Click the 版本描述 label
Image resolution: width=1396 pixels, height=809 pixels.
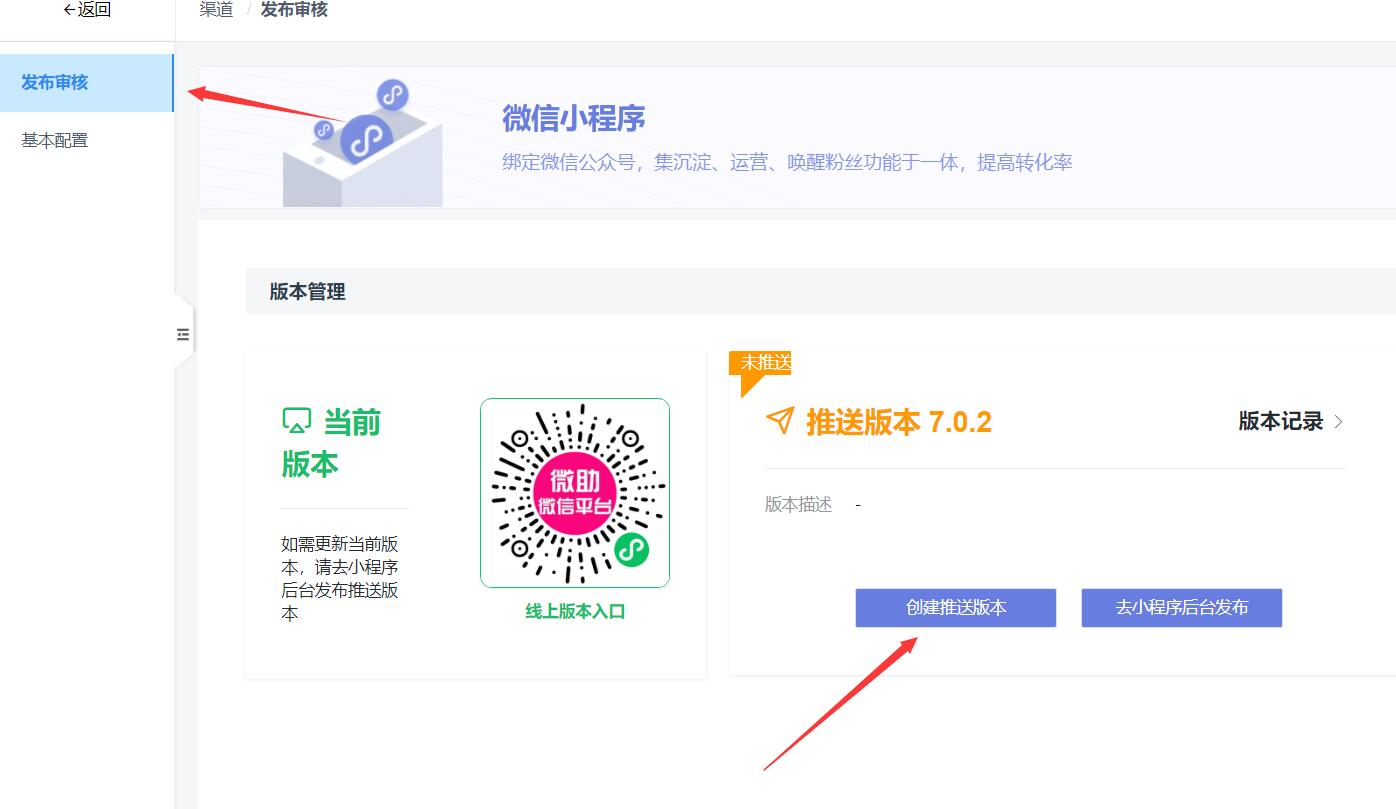point(798,505)
